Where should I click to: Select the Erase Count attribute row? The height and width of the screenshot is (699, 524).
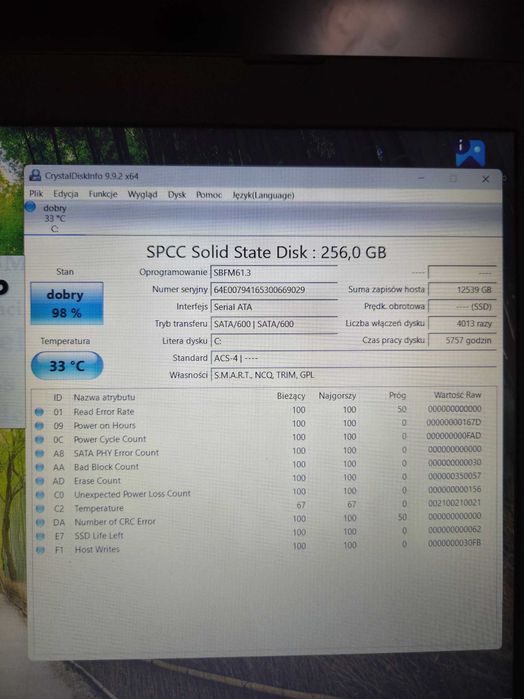tap(264, 479)
